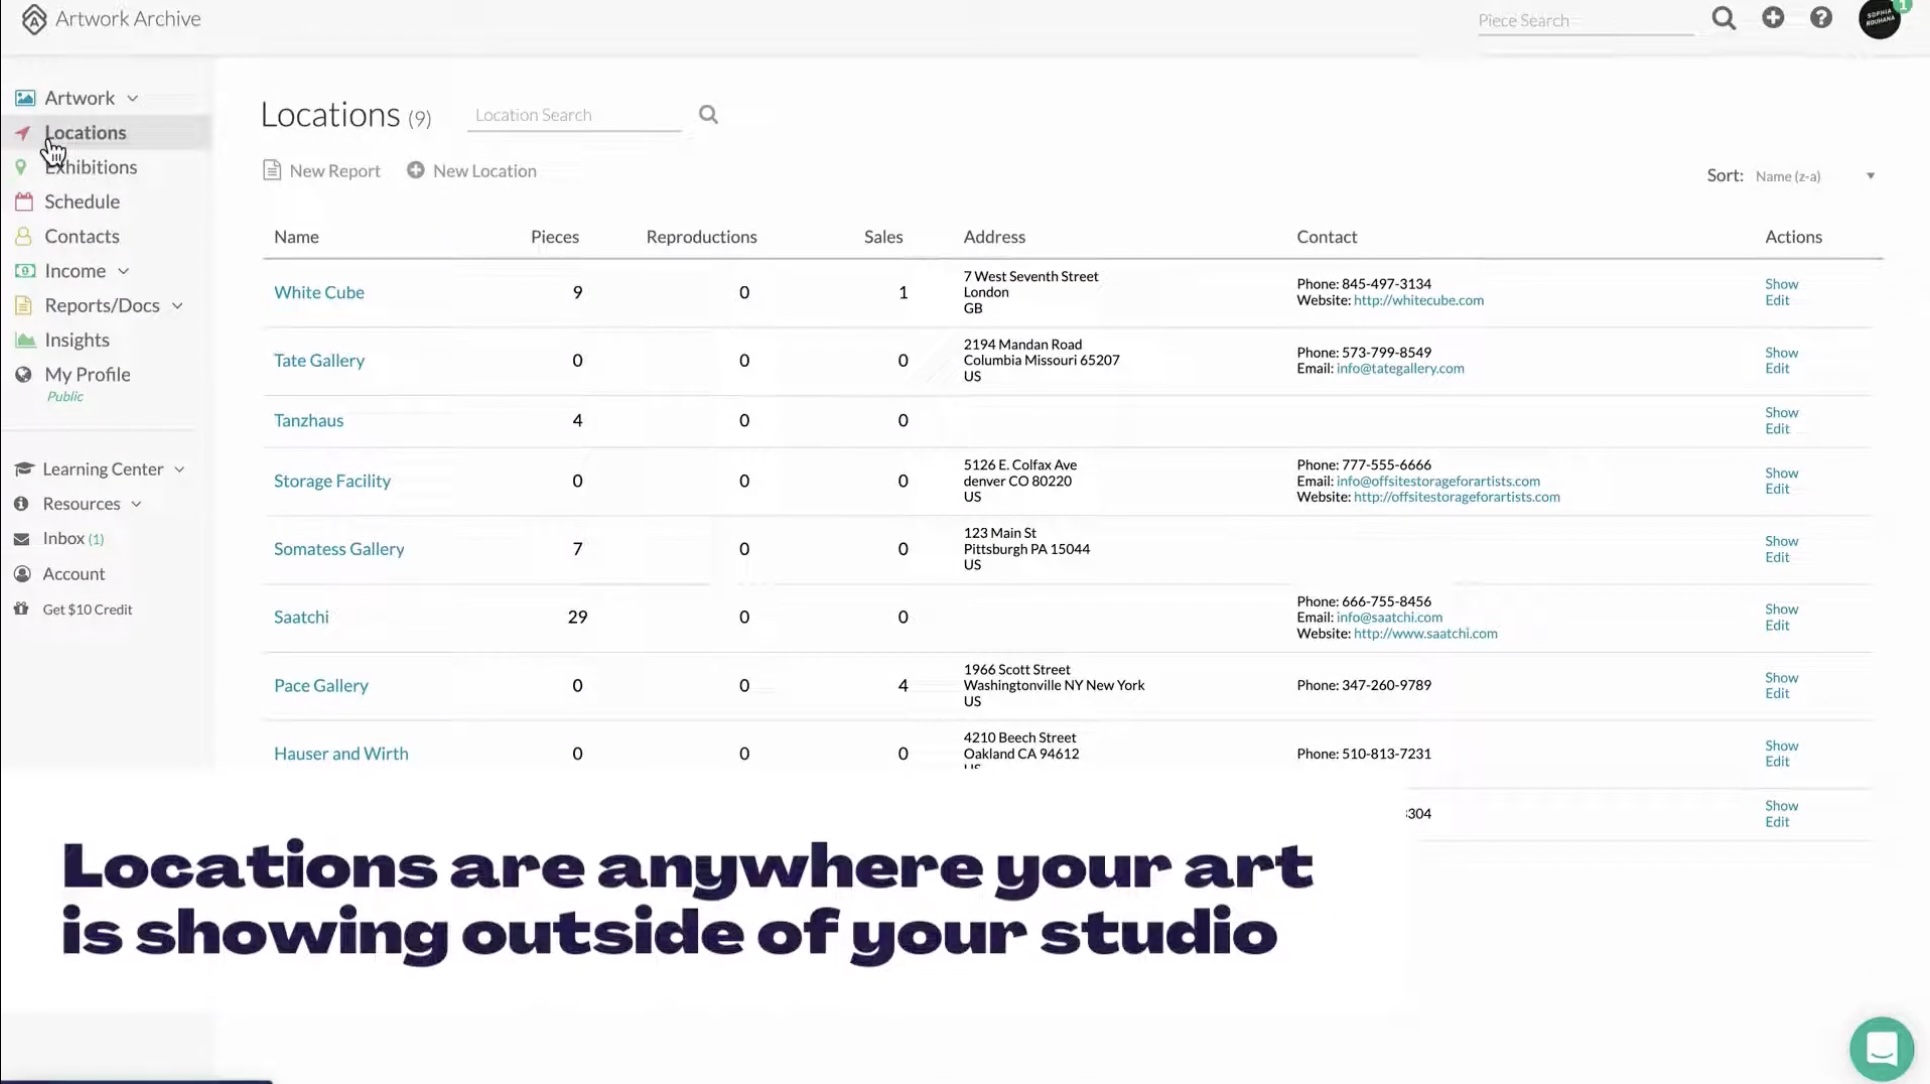
Task: Click into the Piece Search field
Action: 1585,20
